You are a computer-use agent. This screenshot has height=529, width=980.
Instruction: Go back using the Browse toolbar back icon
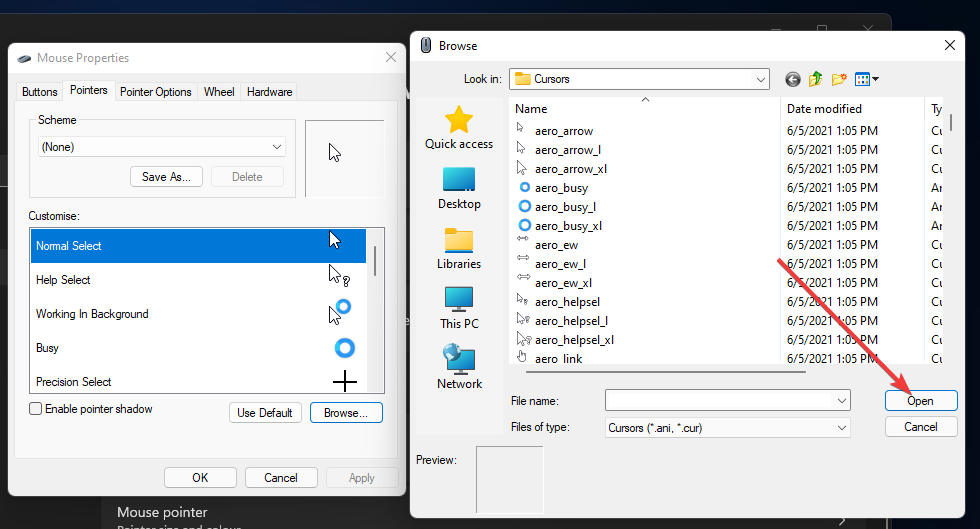click(792, 79)
